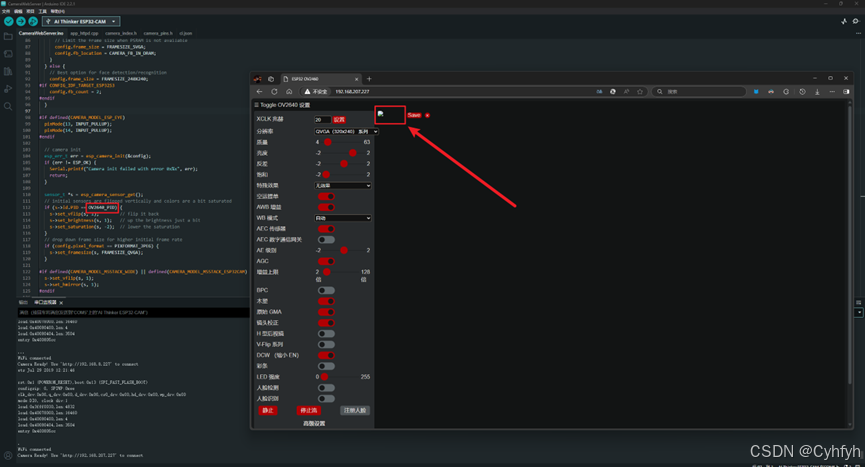
Task: Click the red XCLK set button
Action: pos(339,120)
